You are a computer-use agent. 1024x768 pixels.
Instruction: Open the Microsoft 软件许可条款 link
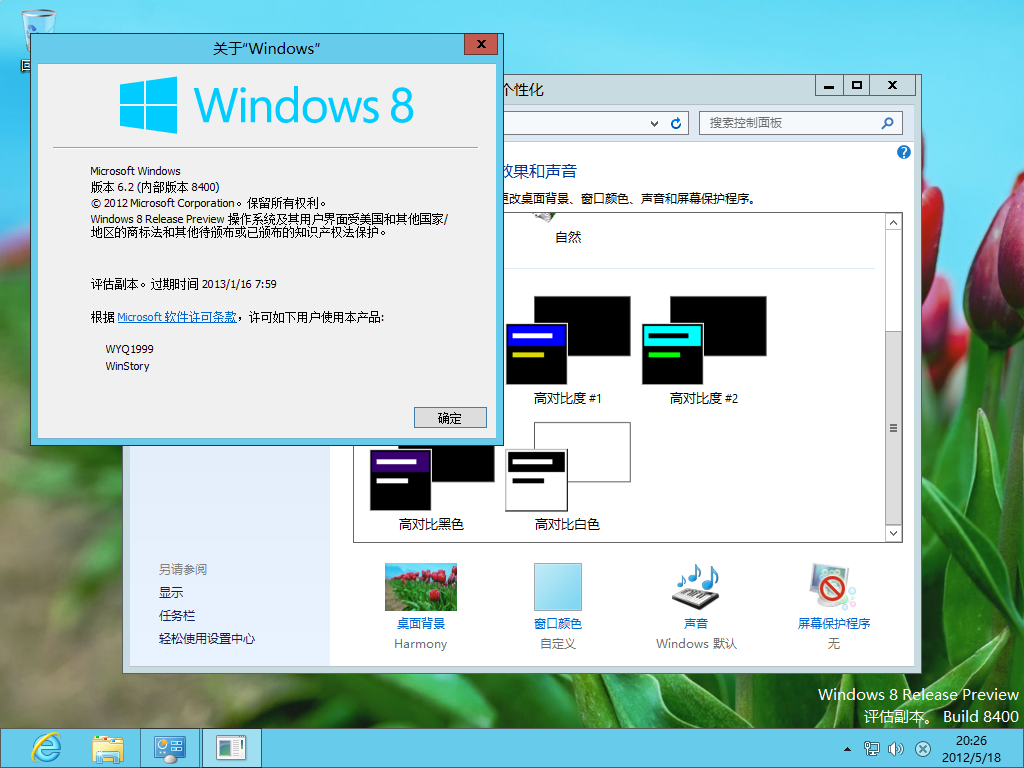(177, 317)
